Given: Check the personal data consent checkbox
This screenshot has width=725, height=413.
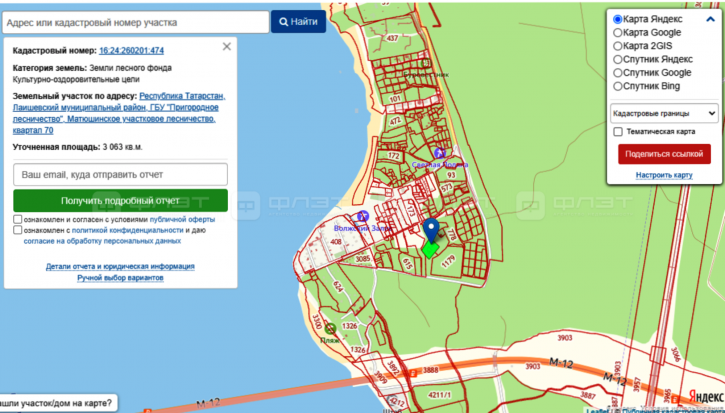Looking at the screenshot, I should click(18, 230).
